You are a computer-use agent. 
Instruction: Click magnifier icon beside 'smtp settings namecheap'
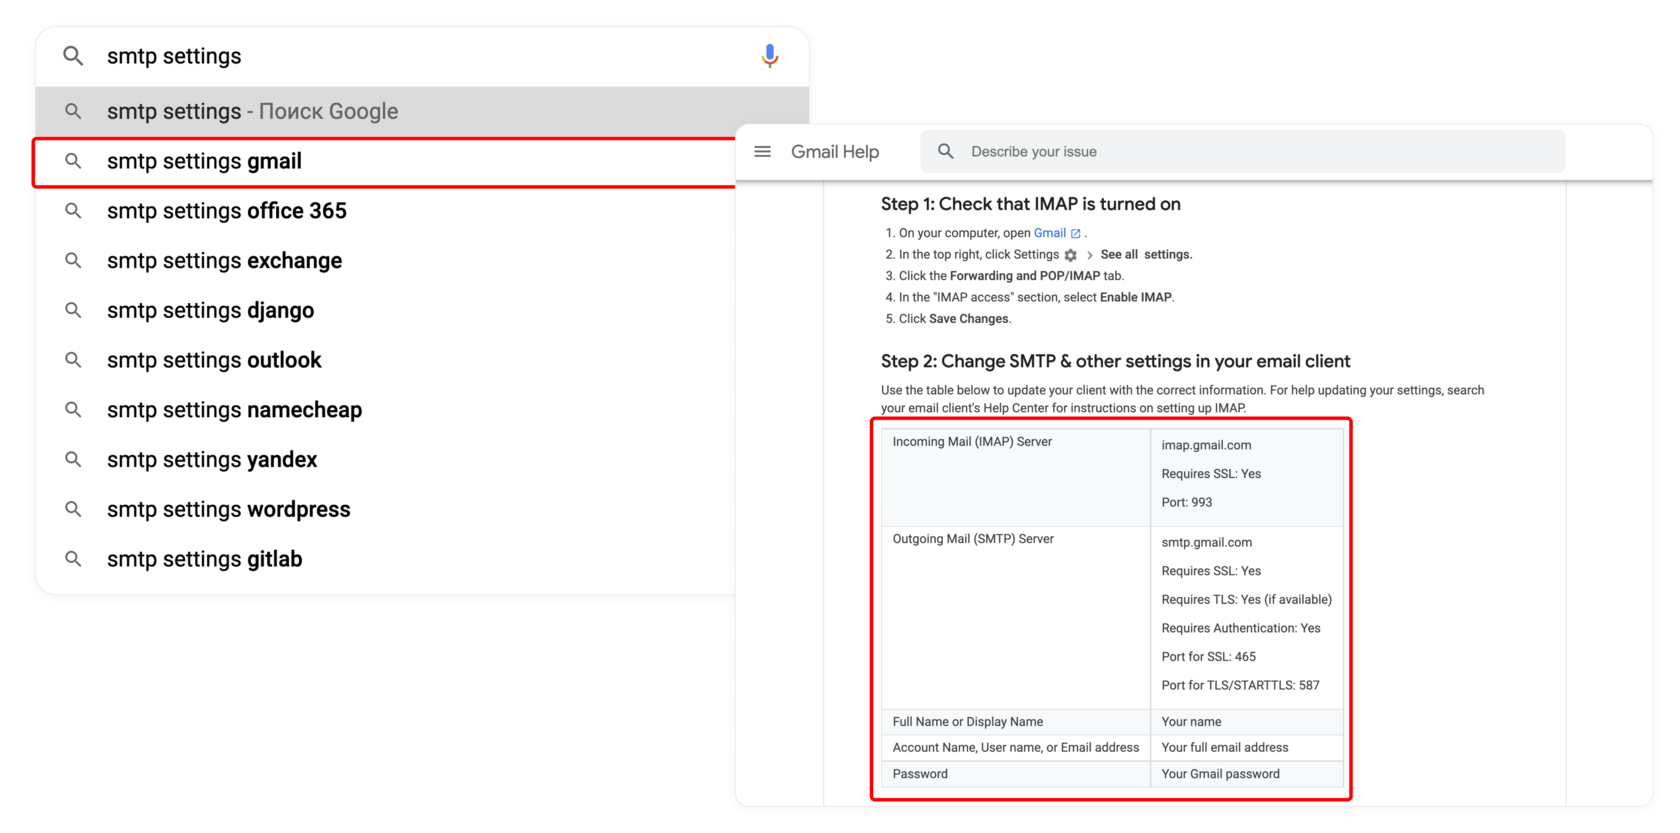pos(73,410)
